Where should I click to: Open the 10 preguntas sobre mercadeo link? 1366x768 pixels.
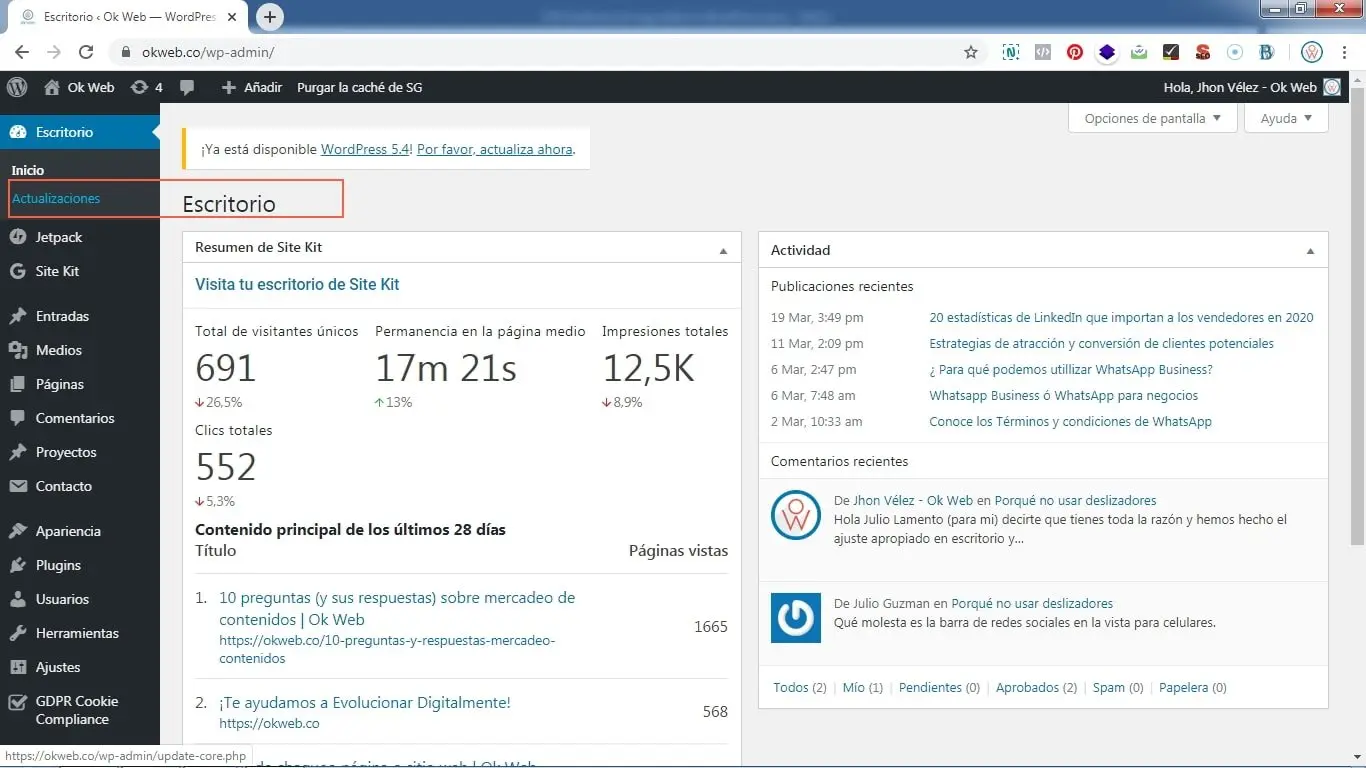point(397,608)
